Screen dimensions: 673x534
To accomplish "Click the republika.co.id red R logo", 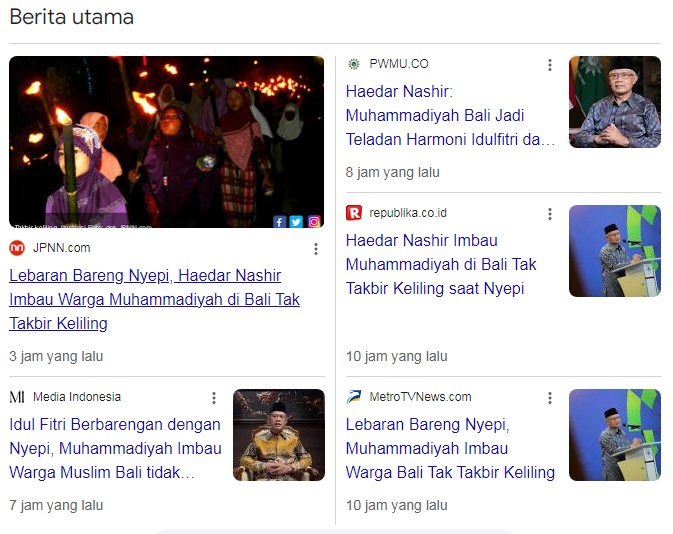I will [354, 212].
